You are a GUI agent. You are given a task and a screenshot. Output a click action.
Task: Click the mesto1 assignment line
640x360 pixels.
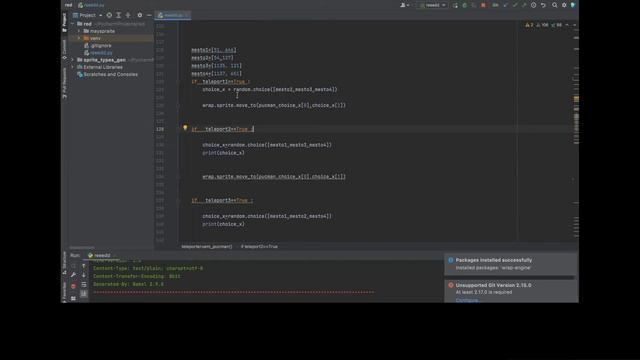pos(214,50)
